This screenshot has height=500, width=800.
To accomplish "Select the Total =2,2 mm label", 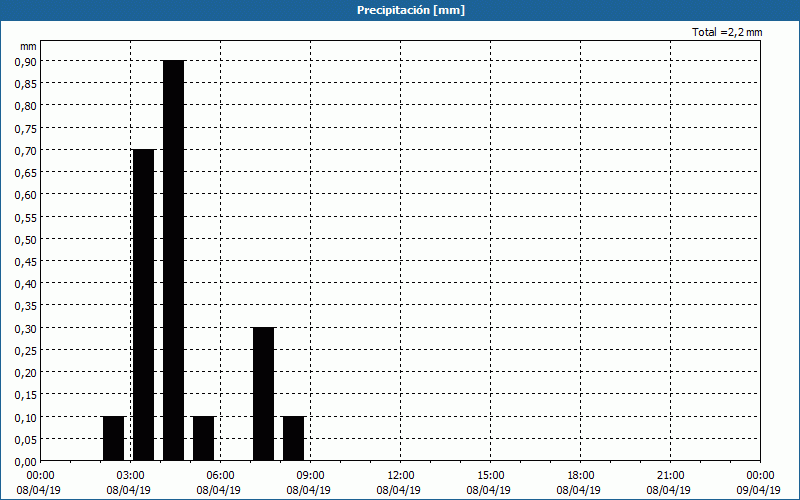I will click(727, 32).
